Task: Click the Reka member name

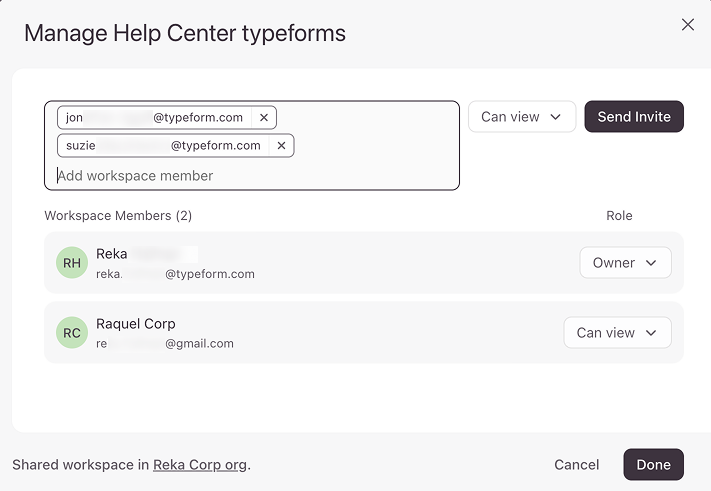Action: click(112, 254)
